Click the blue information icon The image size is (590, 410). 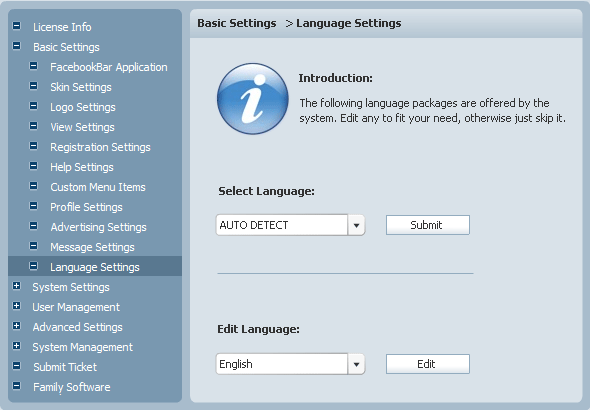[x=253, y=99]
